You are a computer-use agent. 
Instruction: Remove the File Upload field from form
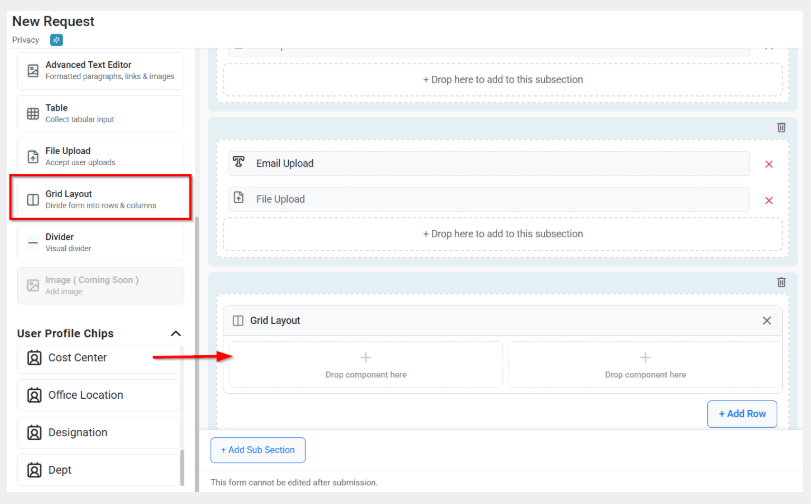(769, 200)
